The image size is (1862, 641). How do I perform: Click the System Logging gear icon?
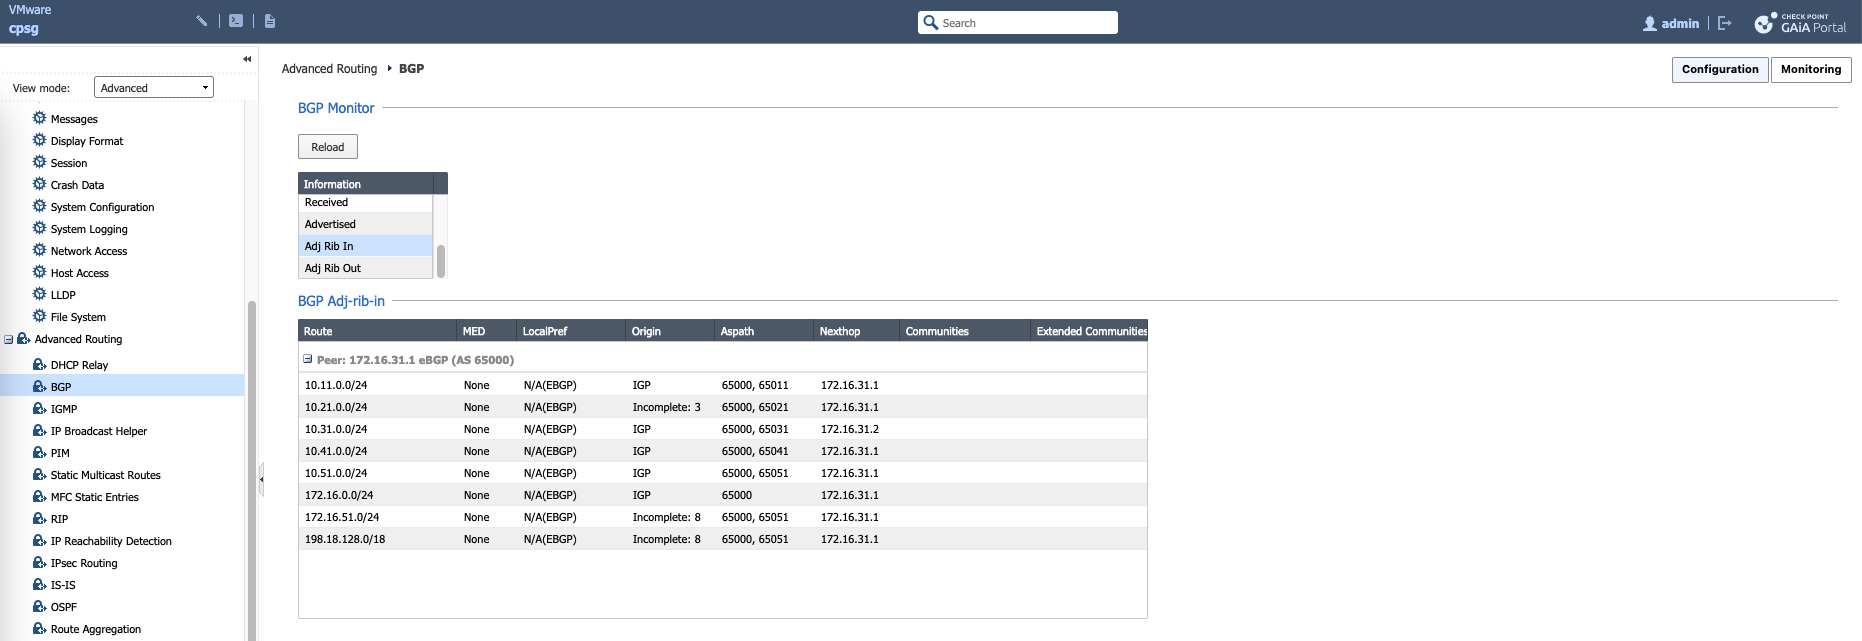(40, 228)
